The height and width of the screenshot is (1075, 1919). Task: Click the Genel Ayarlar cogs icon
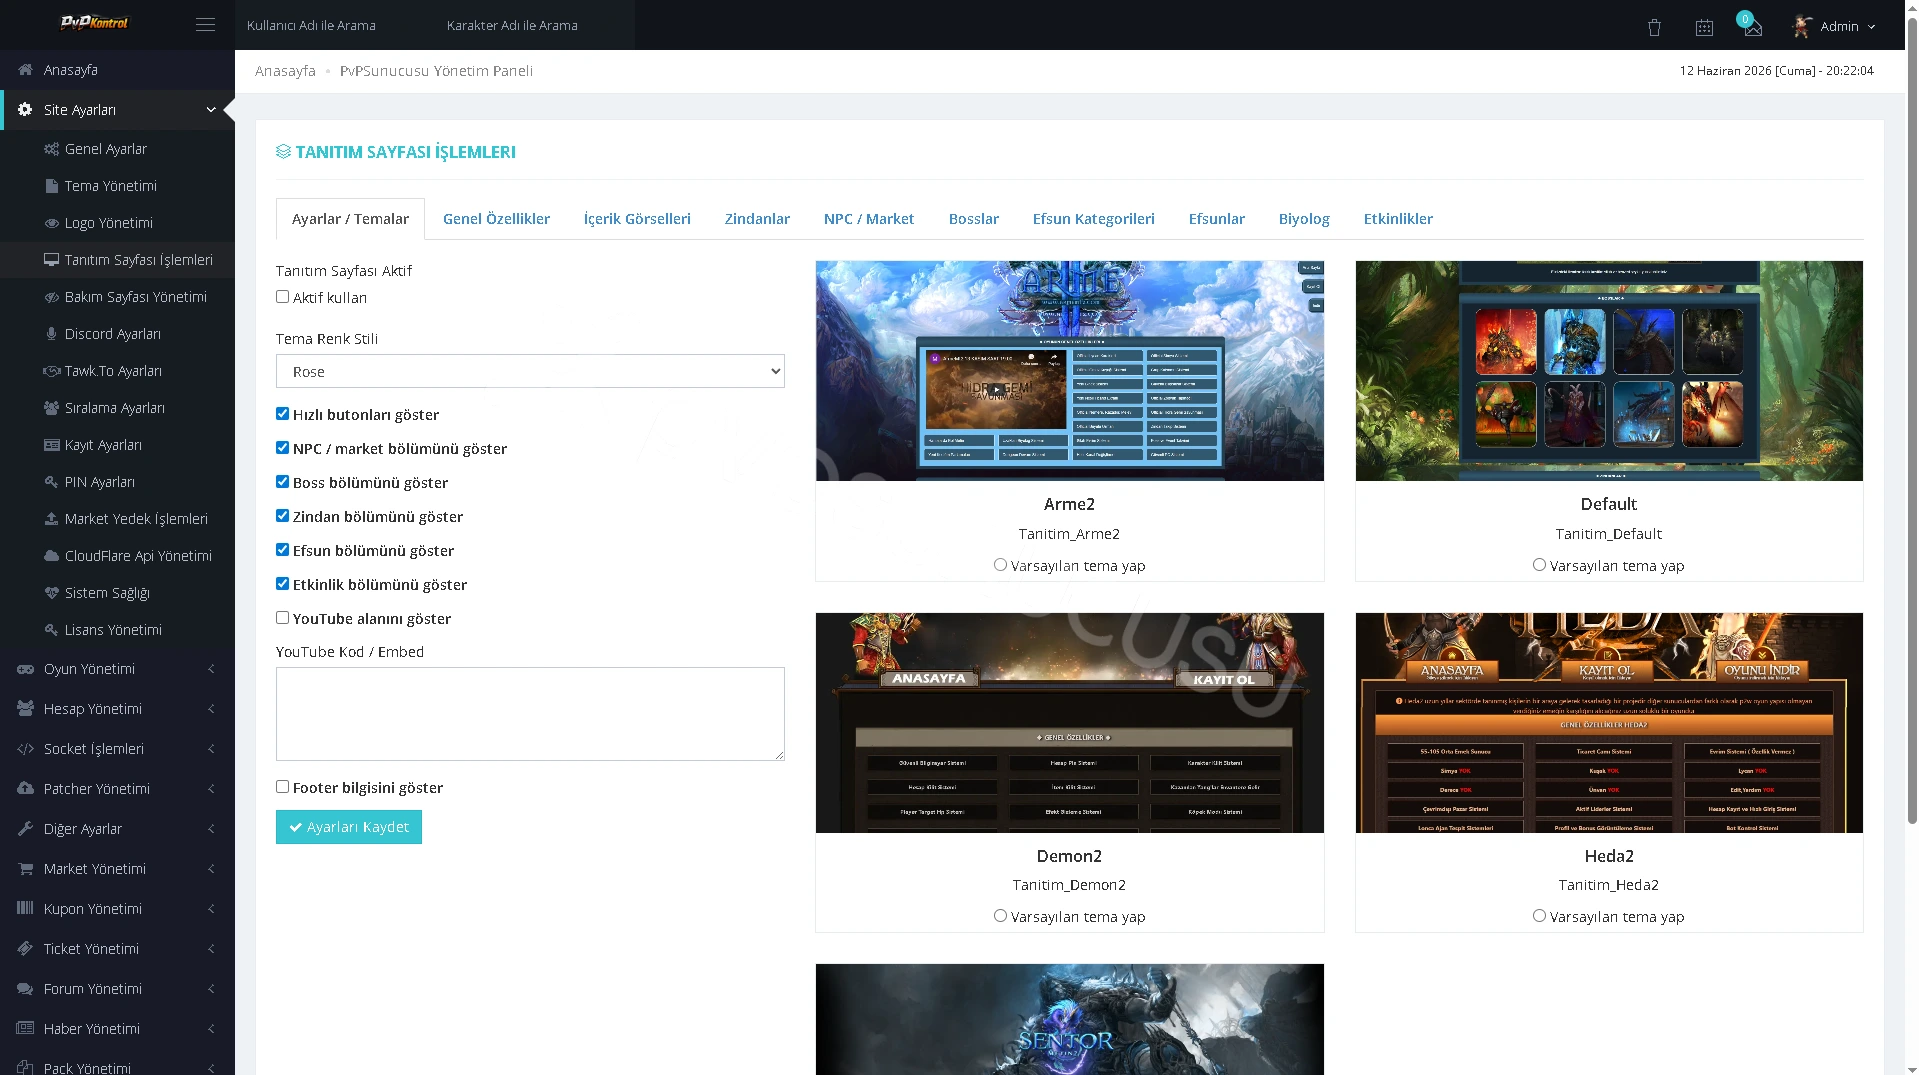[52, 149]
